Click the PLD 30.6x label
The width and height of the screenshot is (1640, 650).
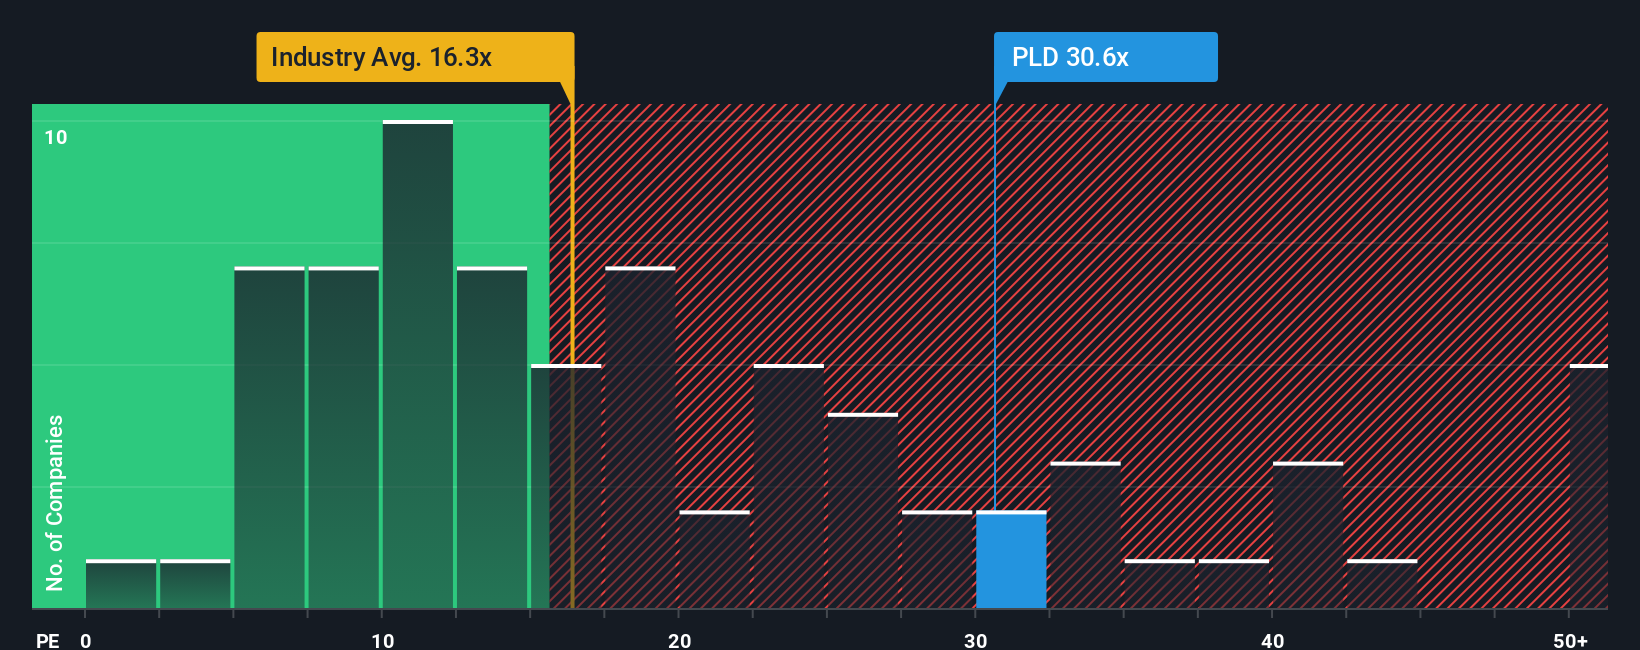point(1105,57)
